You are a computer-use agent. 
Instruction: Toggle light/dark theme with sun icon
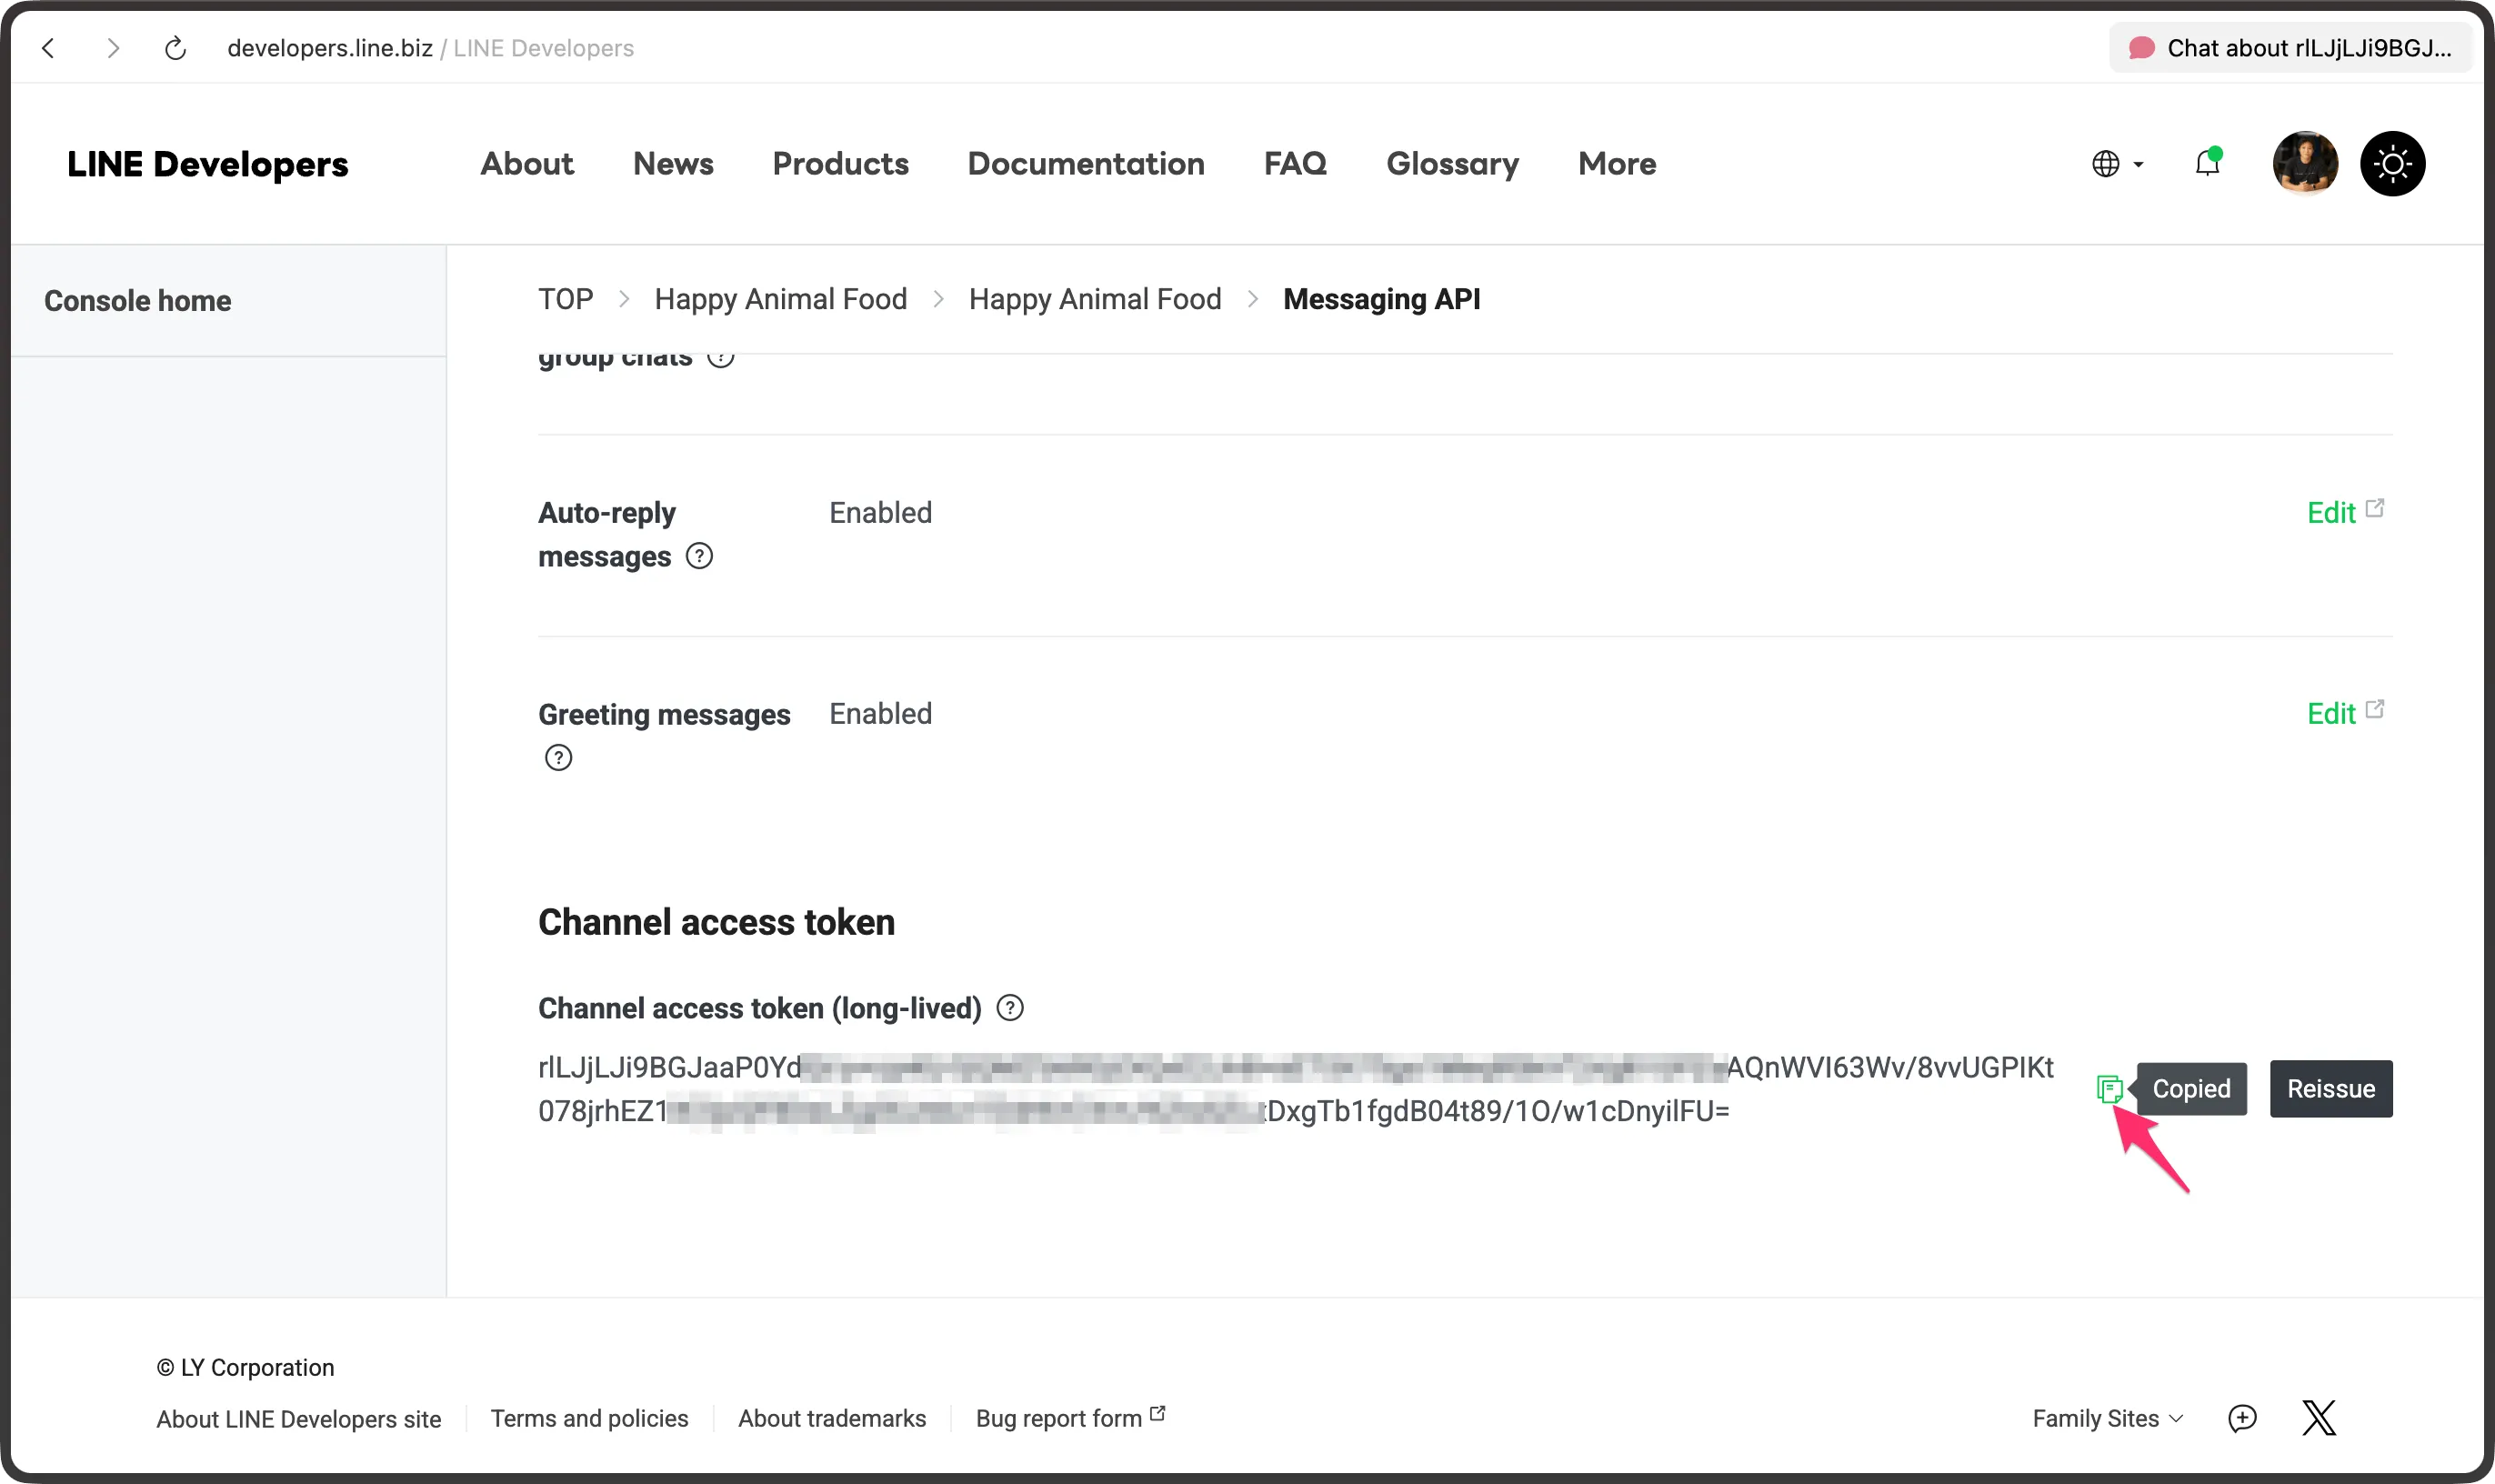(x=2392, y=163)
